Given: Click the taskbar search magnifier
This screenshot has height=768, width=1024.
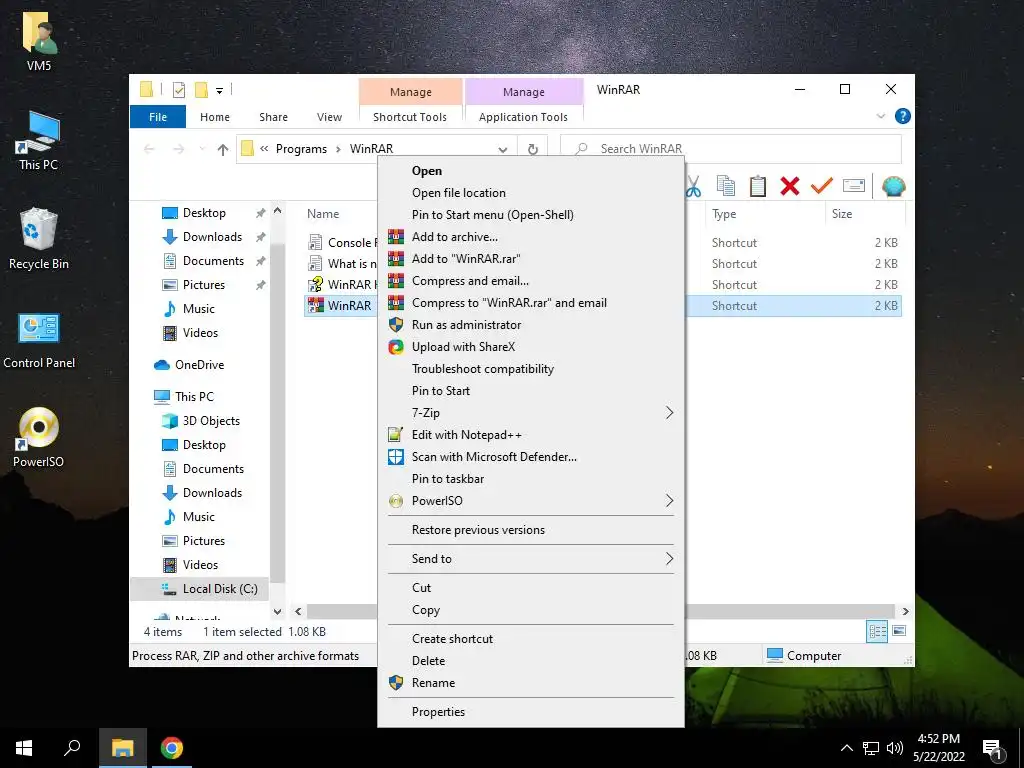Looking at the screenshot, I should pos(72,748).
